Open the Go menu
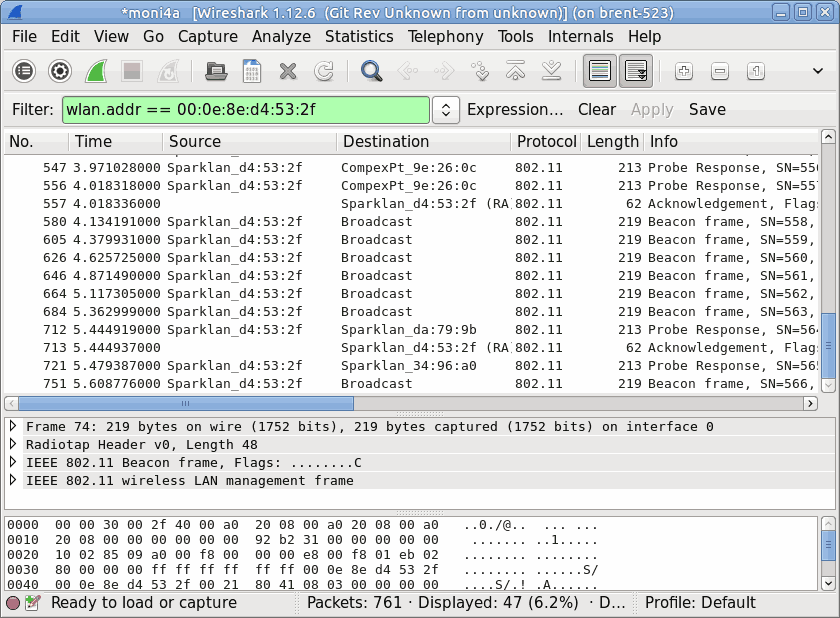Screen dimensions: 840x618 pyautogui.click(x=153, y=36)
